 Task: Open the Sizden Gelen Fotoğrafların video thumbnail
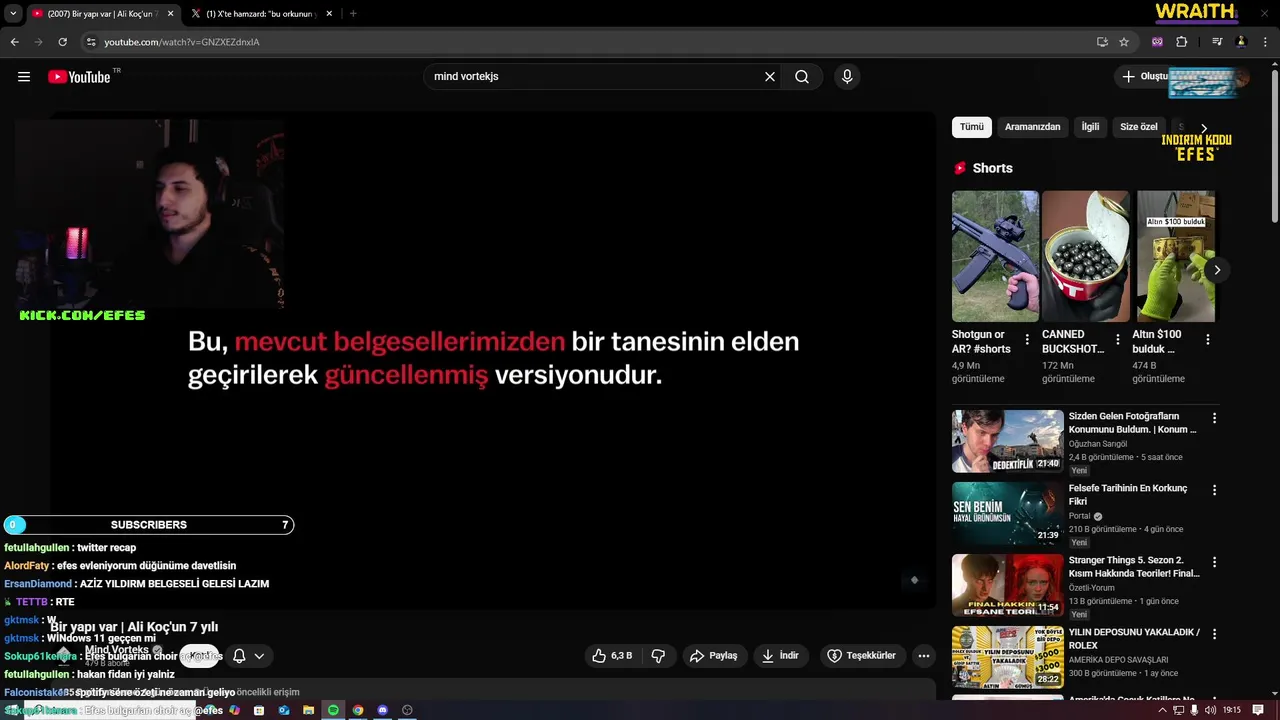[x=1008, y=441]
